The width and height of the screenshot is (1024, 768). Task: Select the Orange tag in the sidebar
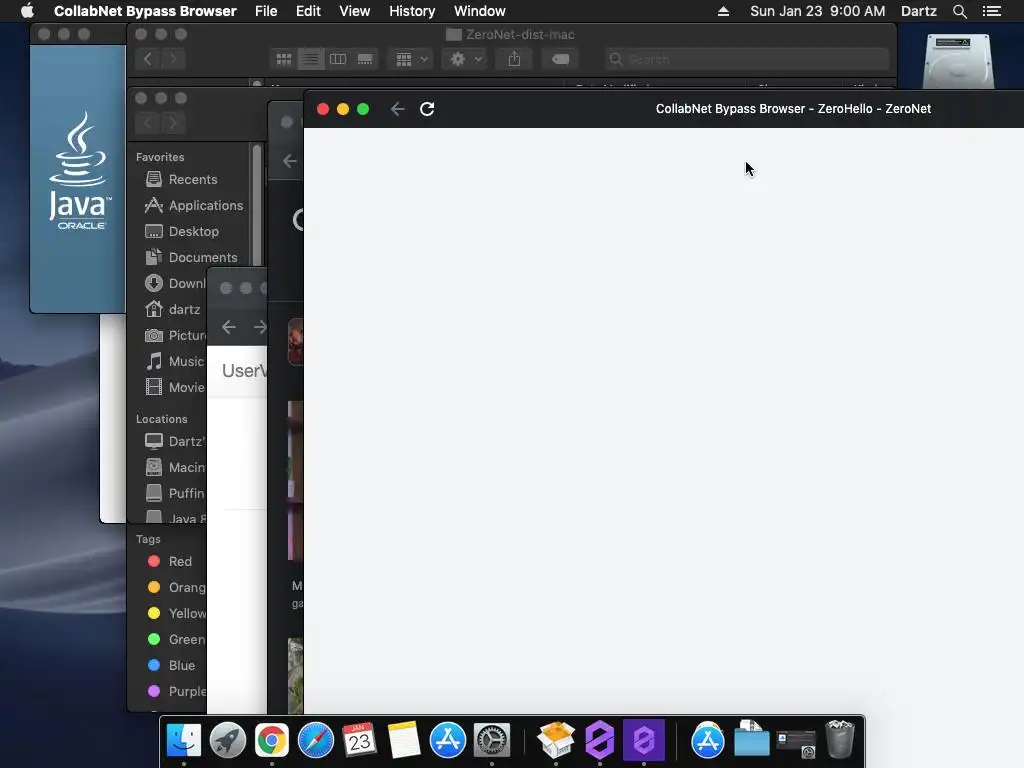(176, 587)
